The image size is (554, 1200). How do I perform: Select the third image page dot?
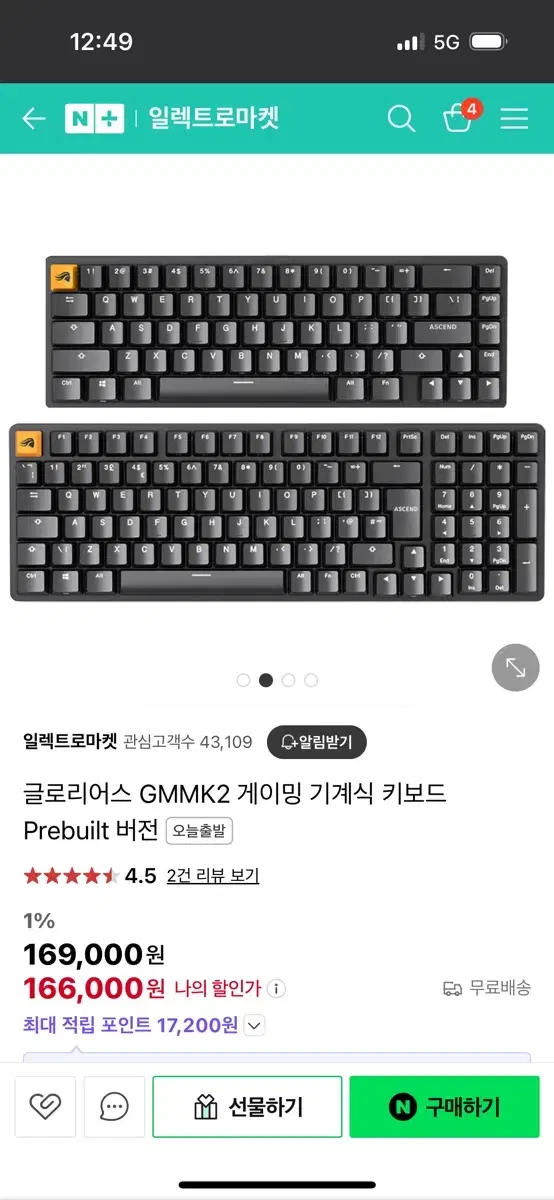point(288,680)
